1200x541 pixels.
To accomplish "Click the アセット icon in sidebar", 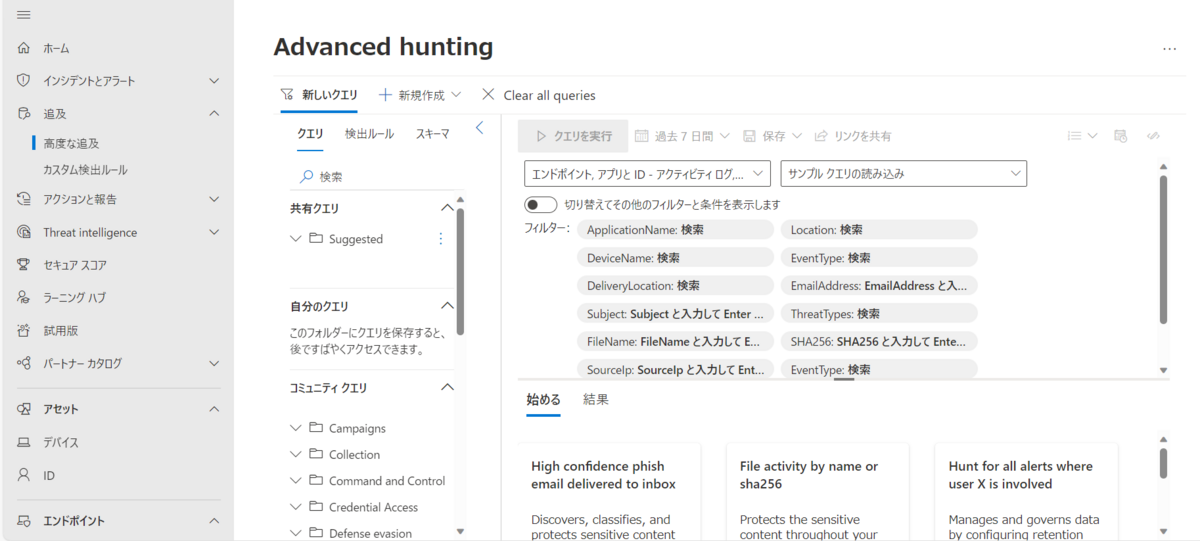I will pos(24,409).
